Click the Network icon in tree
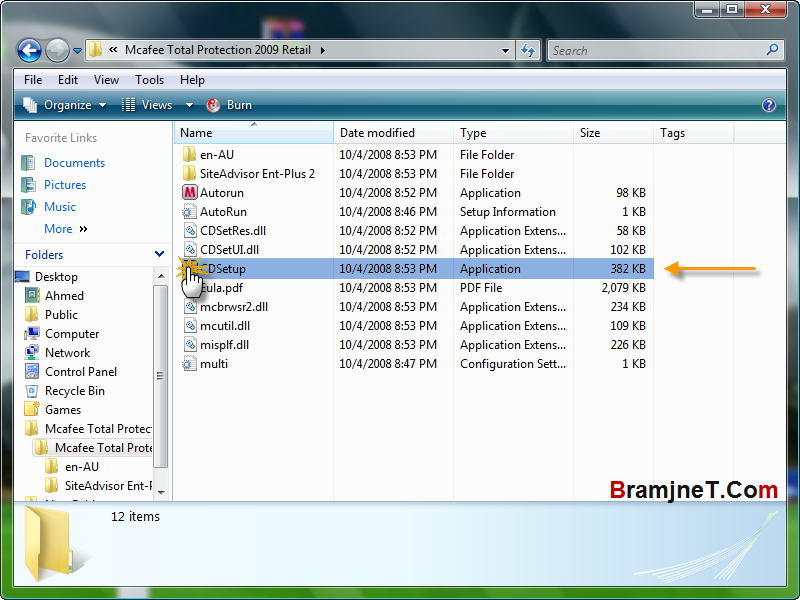This screenshot has height=600, width=800. coord(32,353)
